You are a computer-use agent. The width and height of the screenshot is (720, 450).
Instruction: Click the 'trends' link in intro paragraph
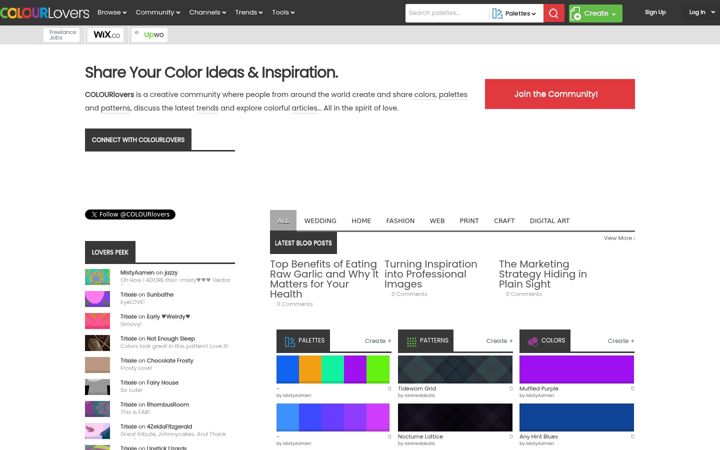pos(207,108)
